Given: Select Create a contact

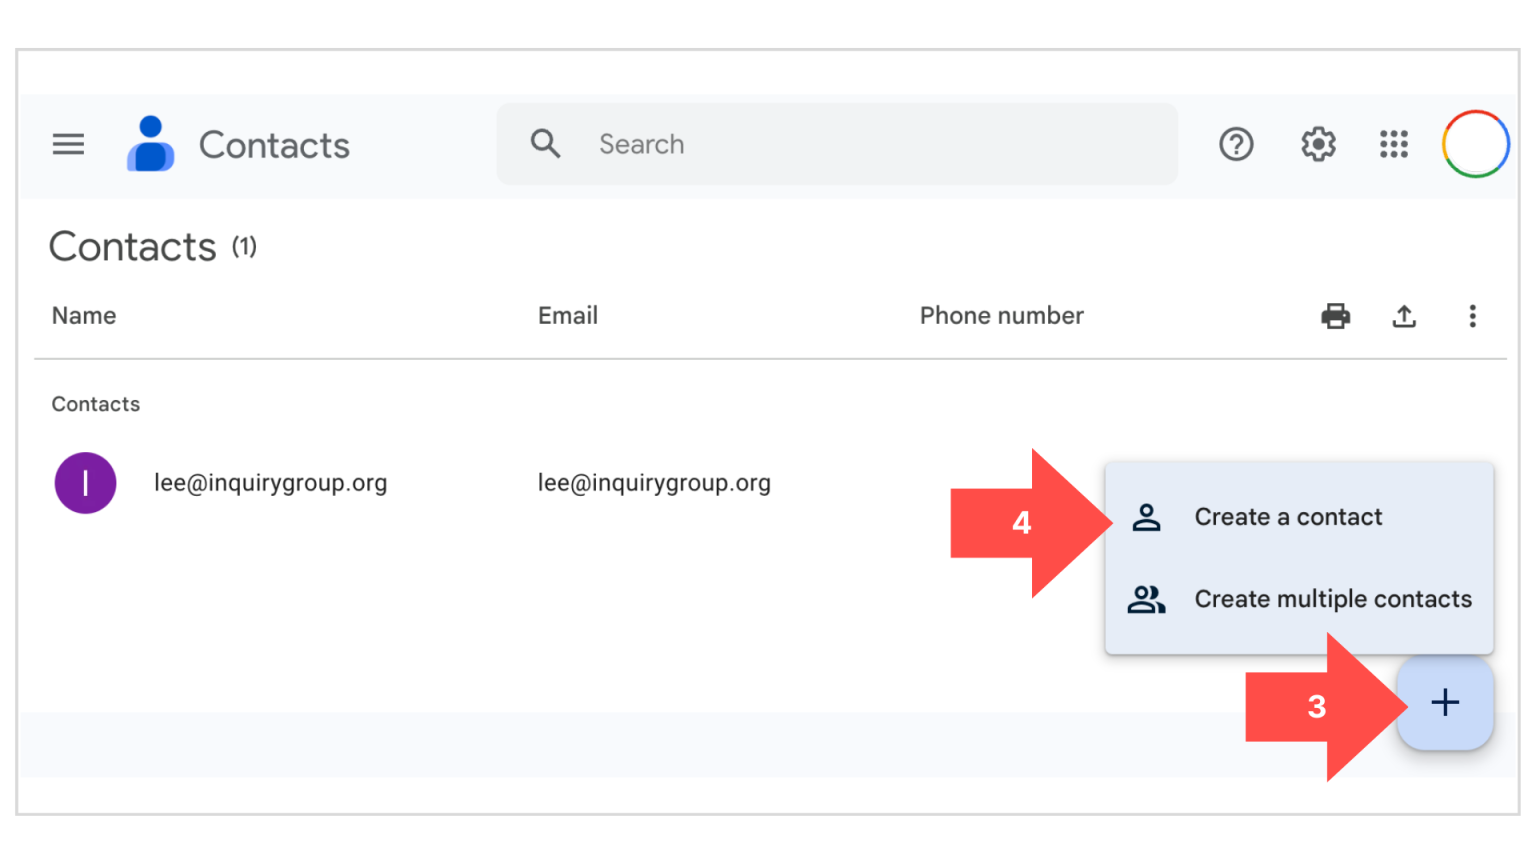Looking at the screenshot, I should [1288, 517].
